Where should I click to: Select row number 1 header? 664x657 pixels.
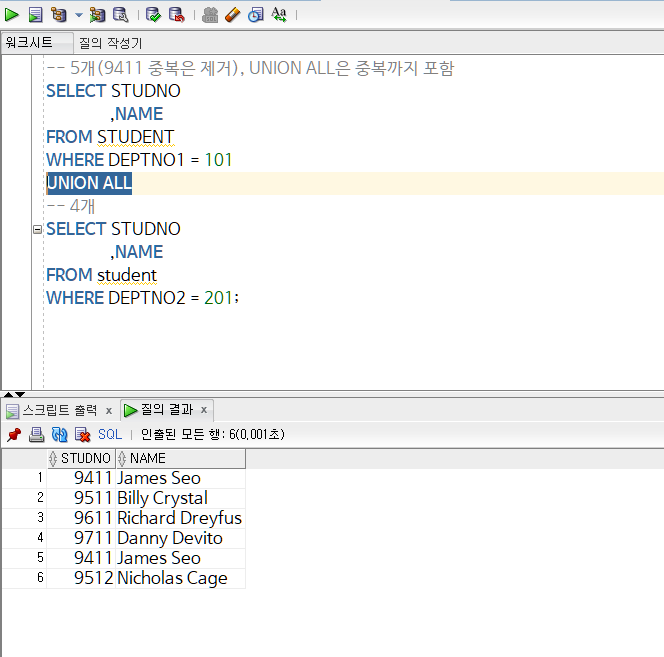(25, 478)
